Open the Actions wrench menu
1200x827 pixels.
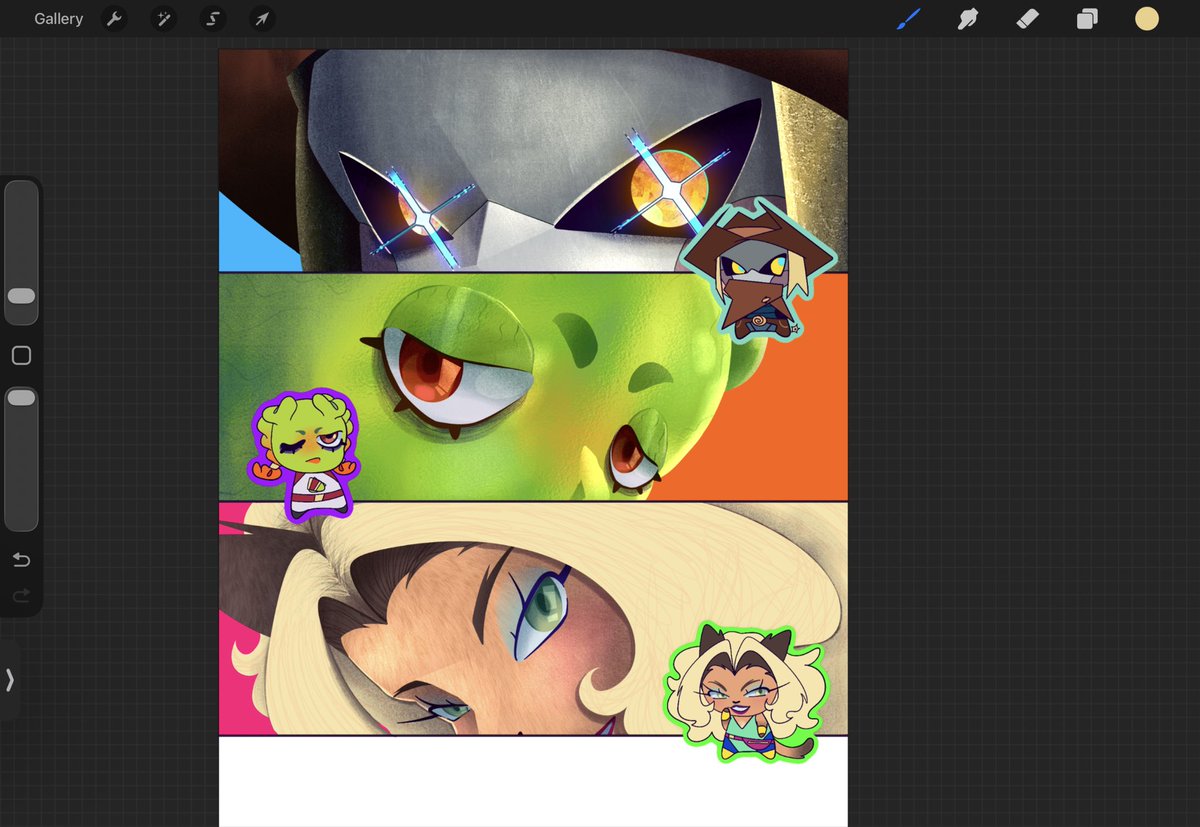pyautogui.click(x=115, y=19)
